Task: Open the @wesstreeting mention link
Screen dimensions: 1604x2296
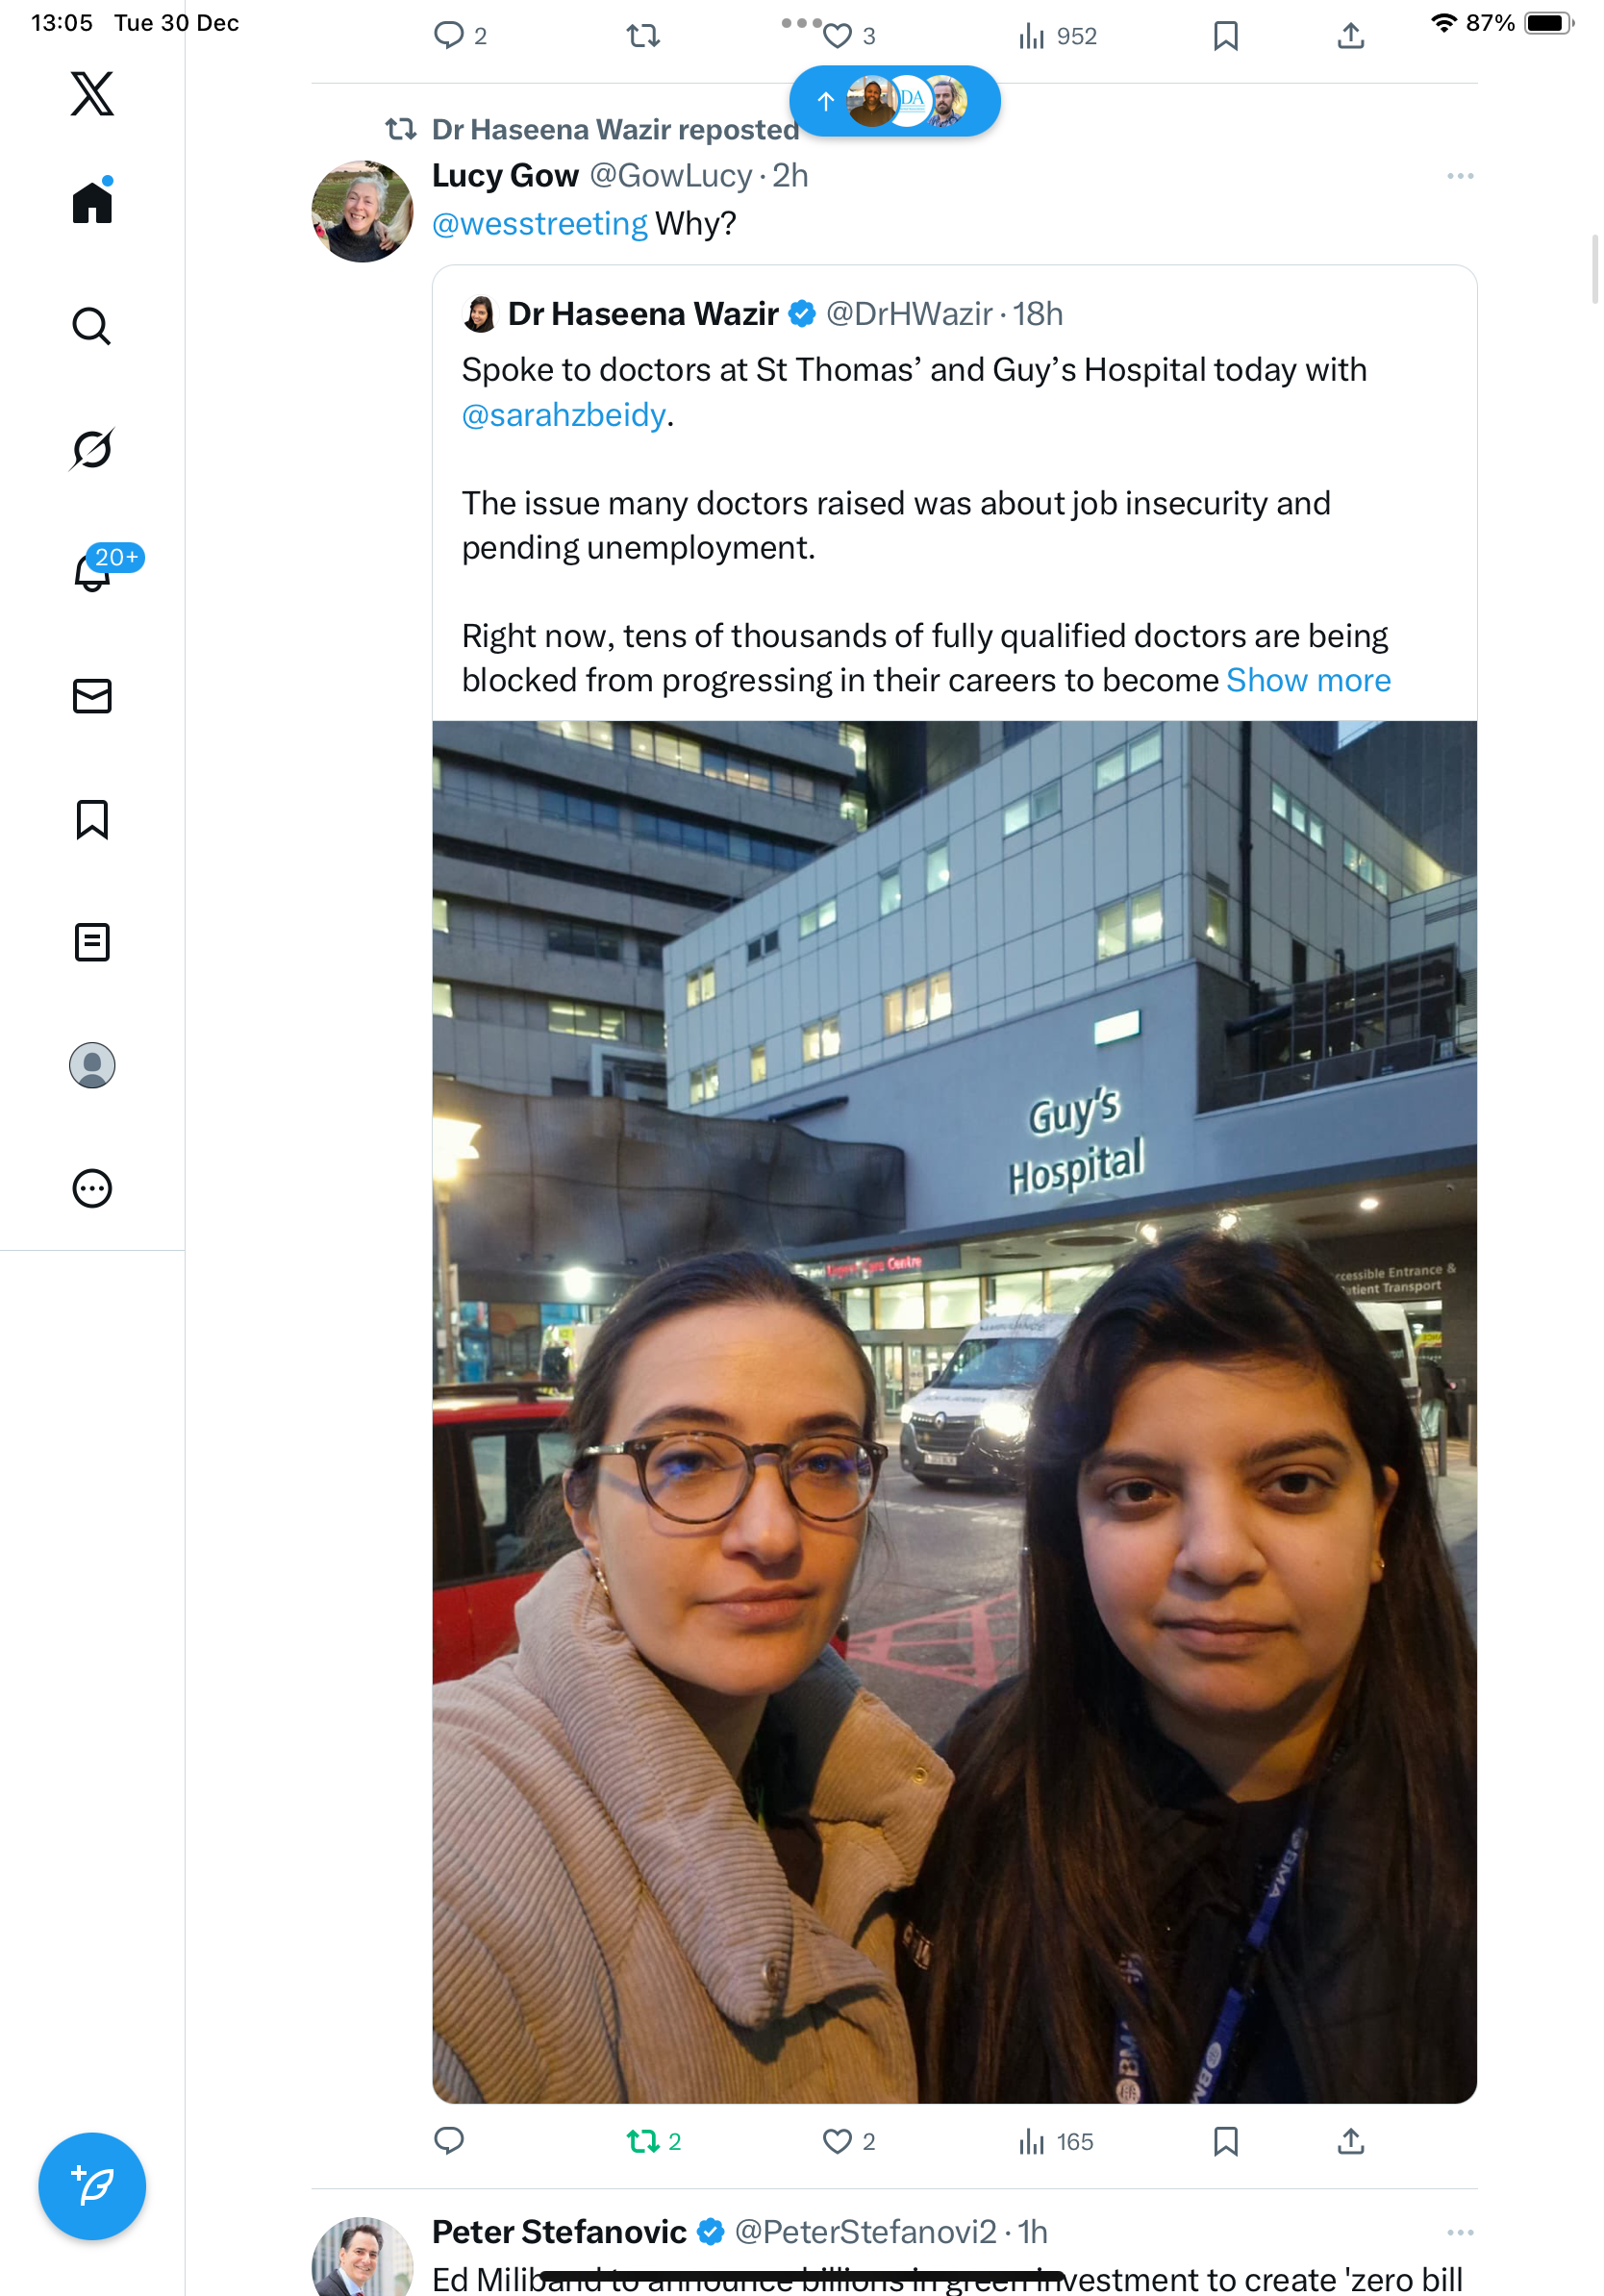Action: (540, 224)
